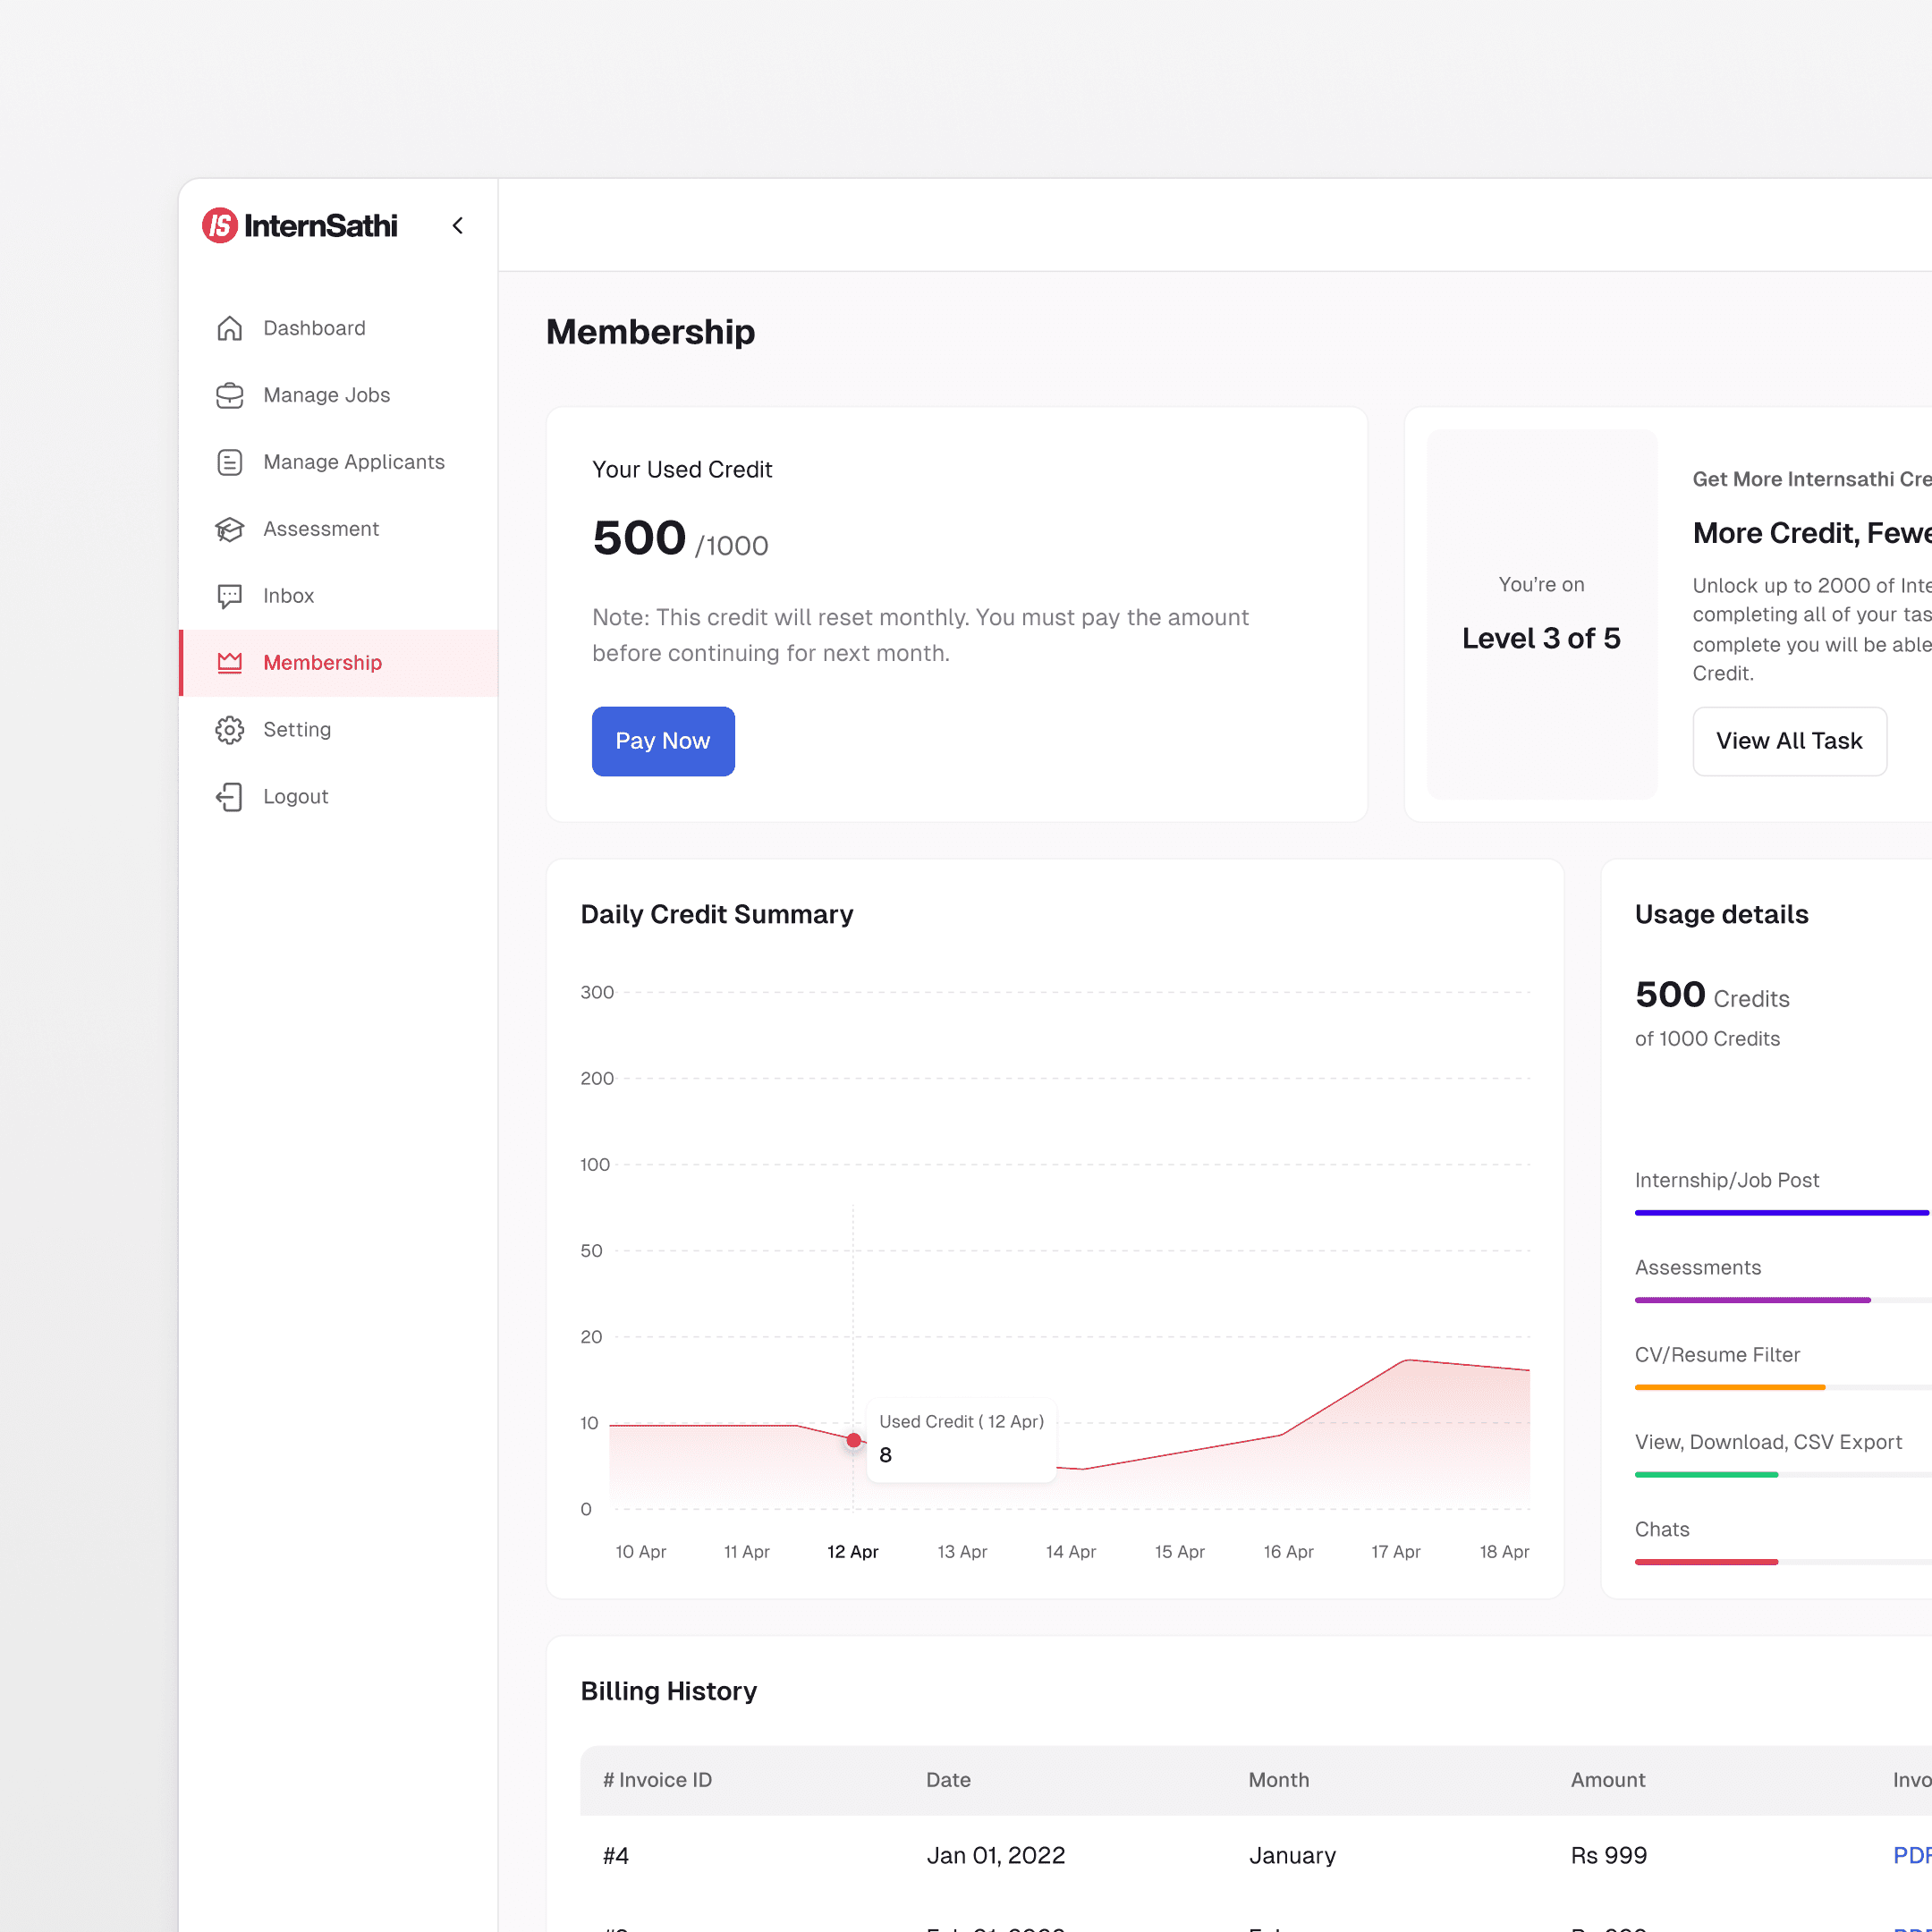
Task: Click the 10 Apr axis label
Action: click(641, 1551)
